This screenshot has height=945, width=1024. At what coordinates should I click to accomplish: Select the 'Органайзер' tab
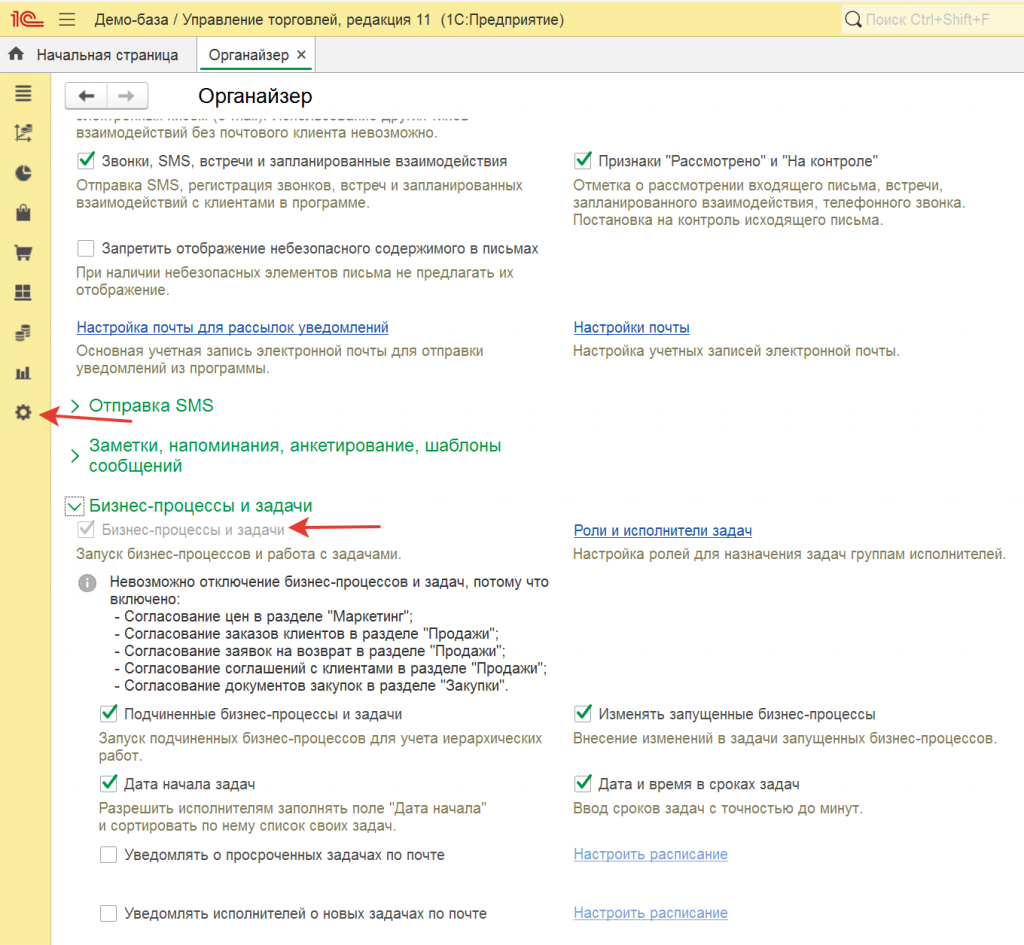[249, 55]
